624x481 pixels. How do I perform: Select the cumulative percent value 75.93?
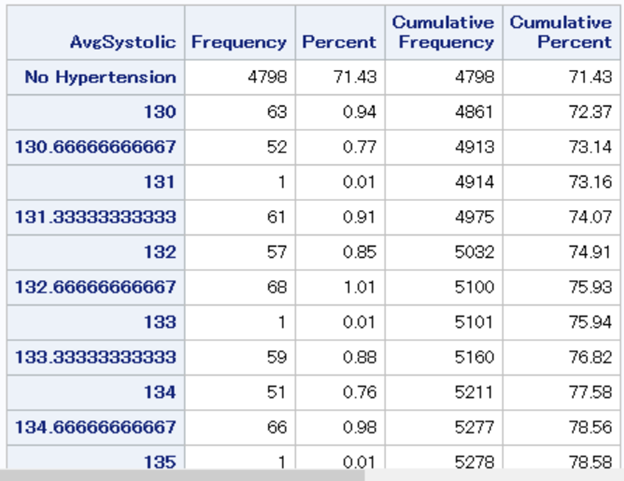coord(591,287)
